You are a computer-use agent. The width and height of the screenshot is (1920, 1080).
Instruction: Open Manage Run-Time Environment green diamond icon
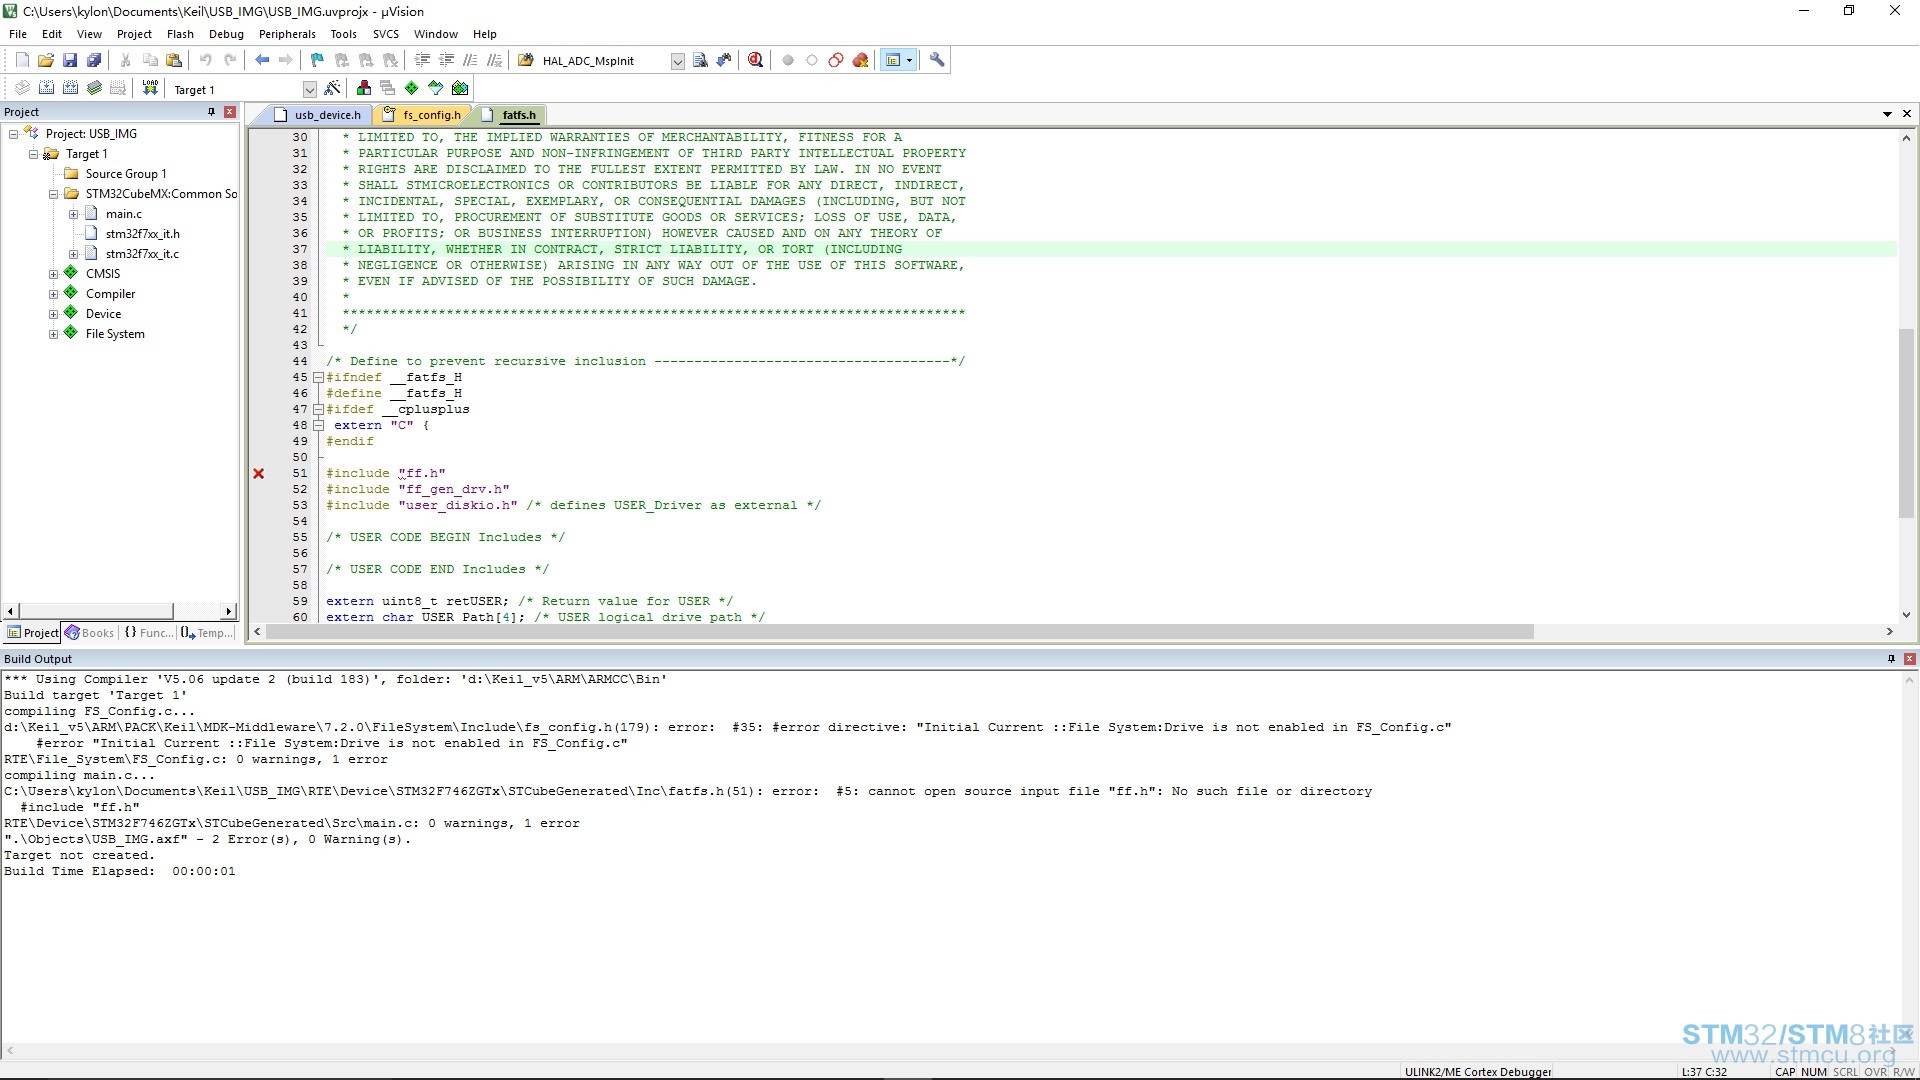pyautogui.click(x=412, y=88)
